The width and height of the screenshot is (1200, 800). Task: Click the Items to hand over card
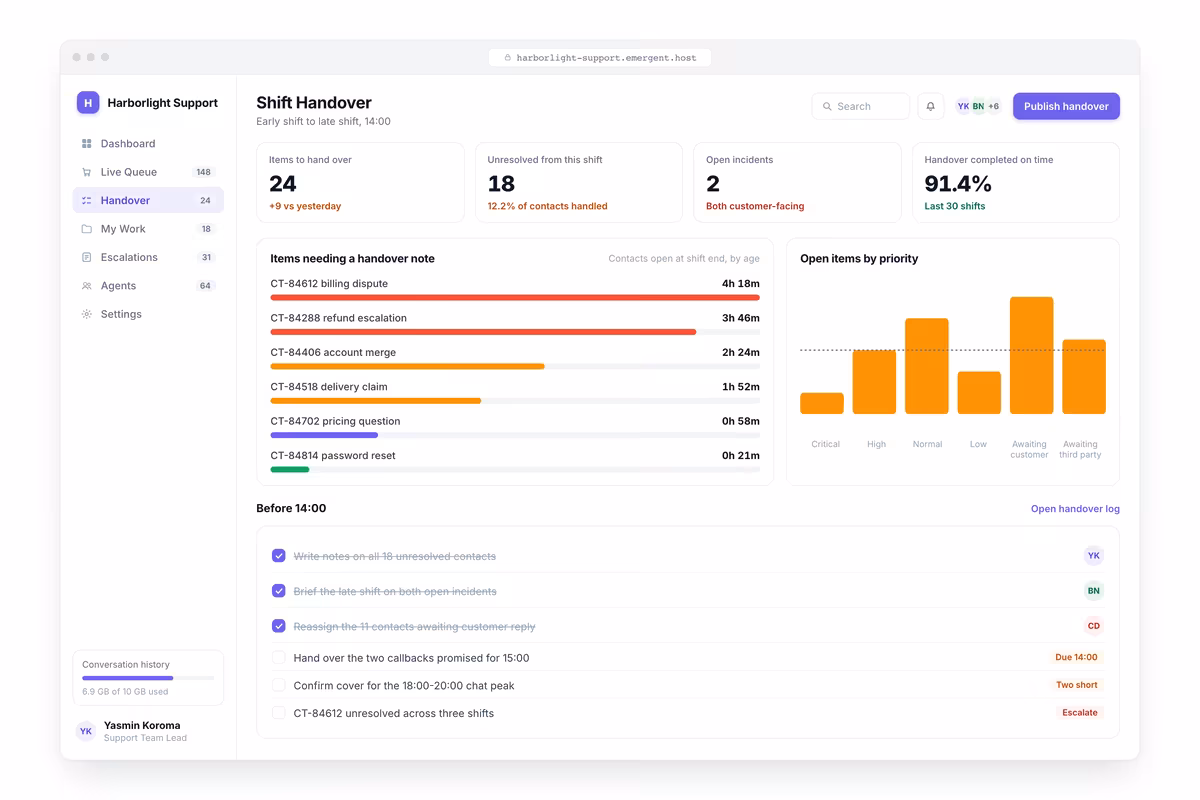coord(360,182)
